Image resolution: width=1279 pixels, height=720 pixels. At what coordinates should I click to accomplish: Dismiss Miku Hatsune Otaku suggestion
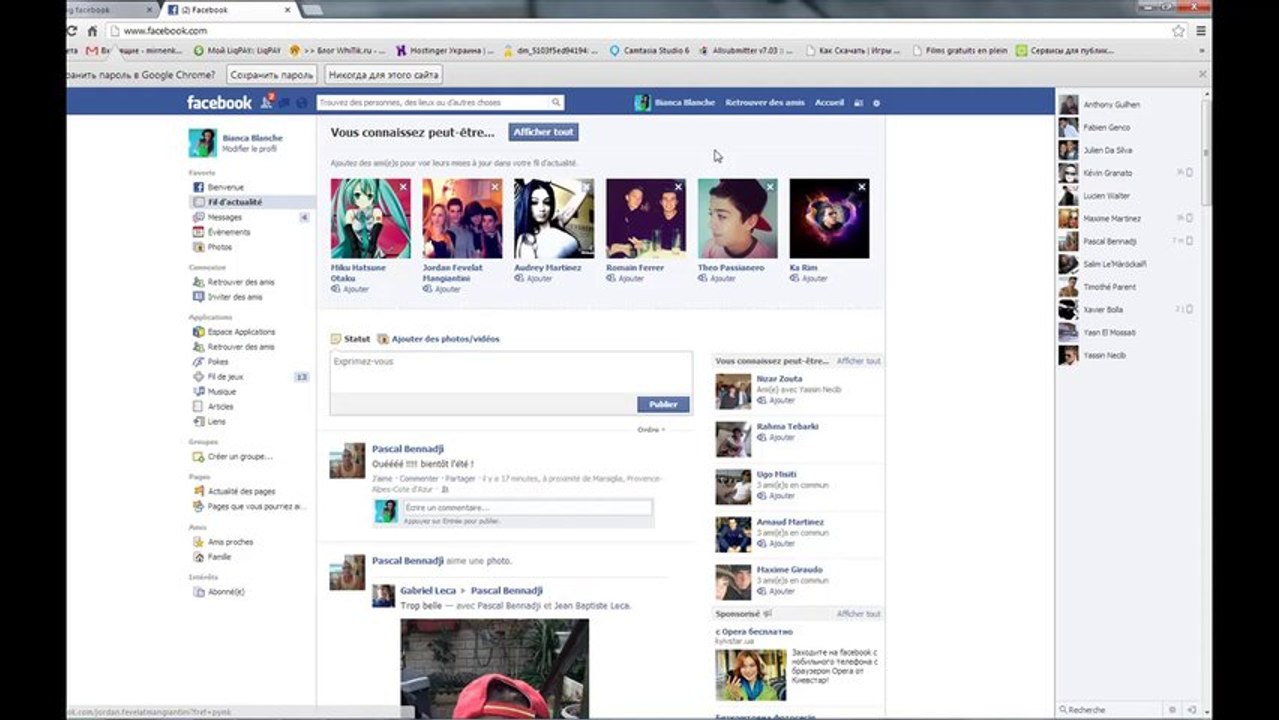pos(403,186)
